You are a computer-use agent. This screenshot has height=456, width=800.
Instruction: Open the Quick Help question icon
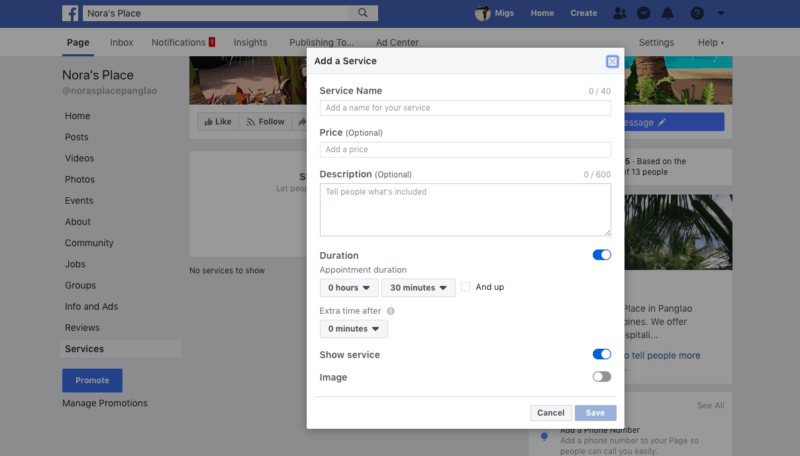[x=697, y=13]
